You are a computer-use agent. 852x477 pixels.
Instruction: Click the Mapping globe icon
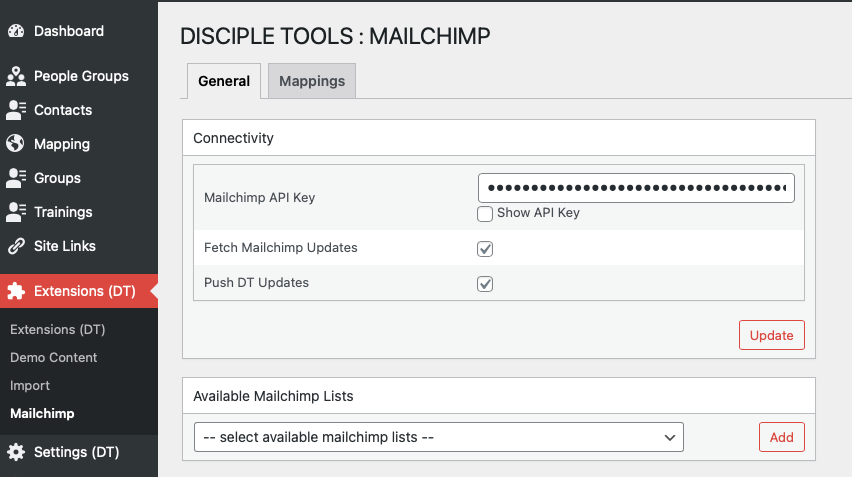click(x=15, y=143)
